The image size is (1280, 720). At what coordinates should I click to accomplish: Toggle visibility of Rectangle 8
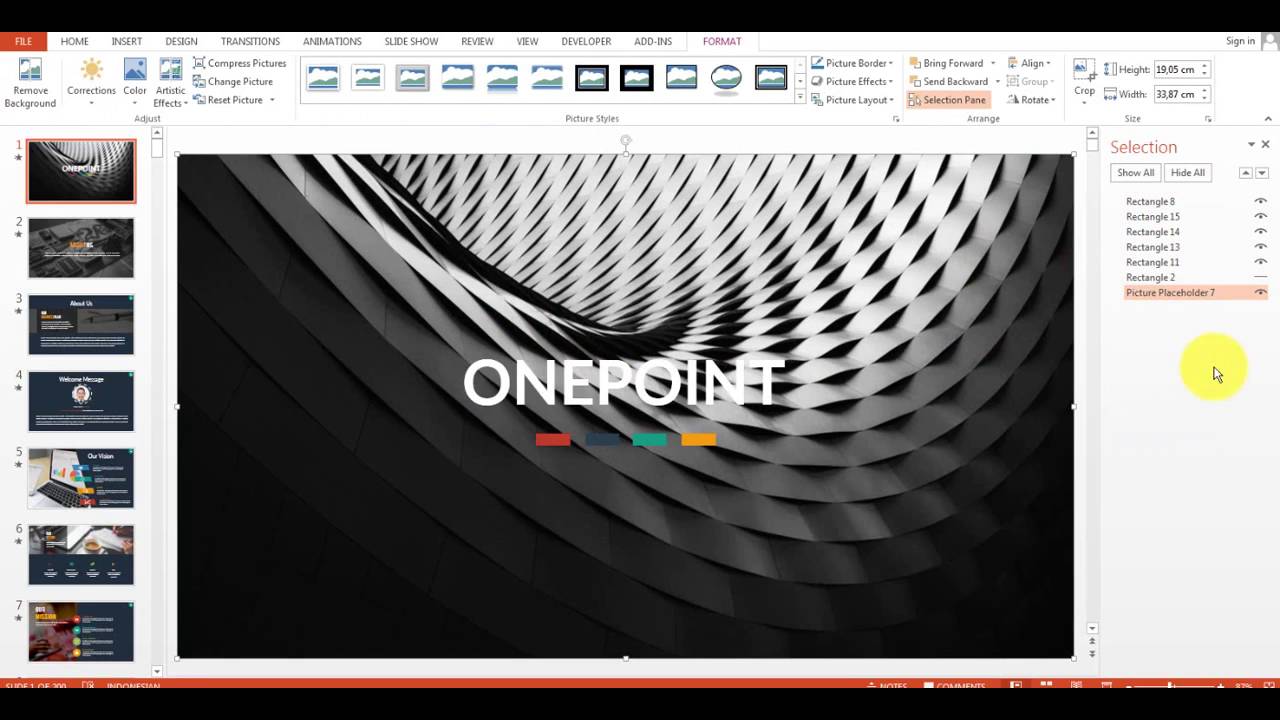(1260, 201)
